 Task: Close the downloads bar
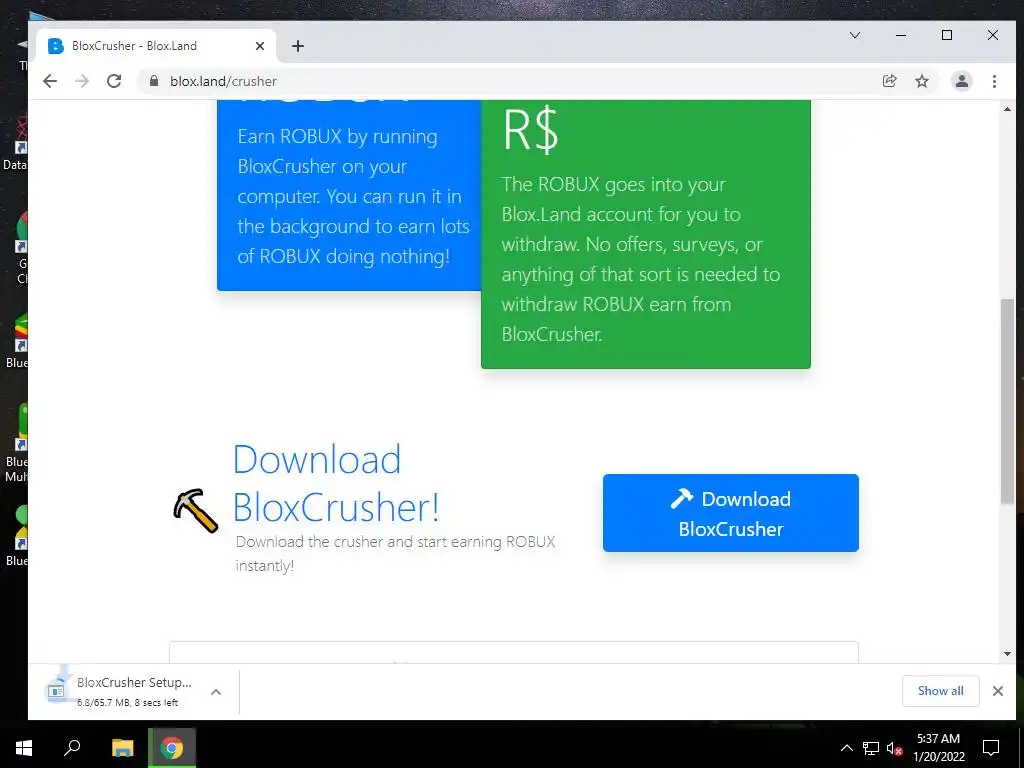[997, 691]
